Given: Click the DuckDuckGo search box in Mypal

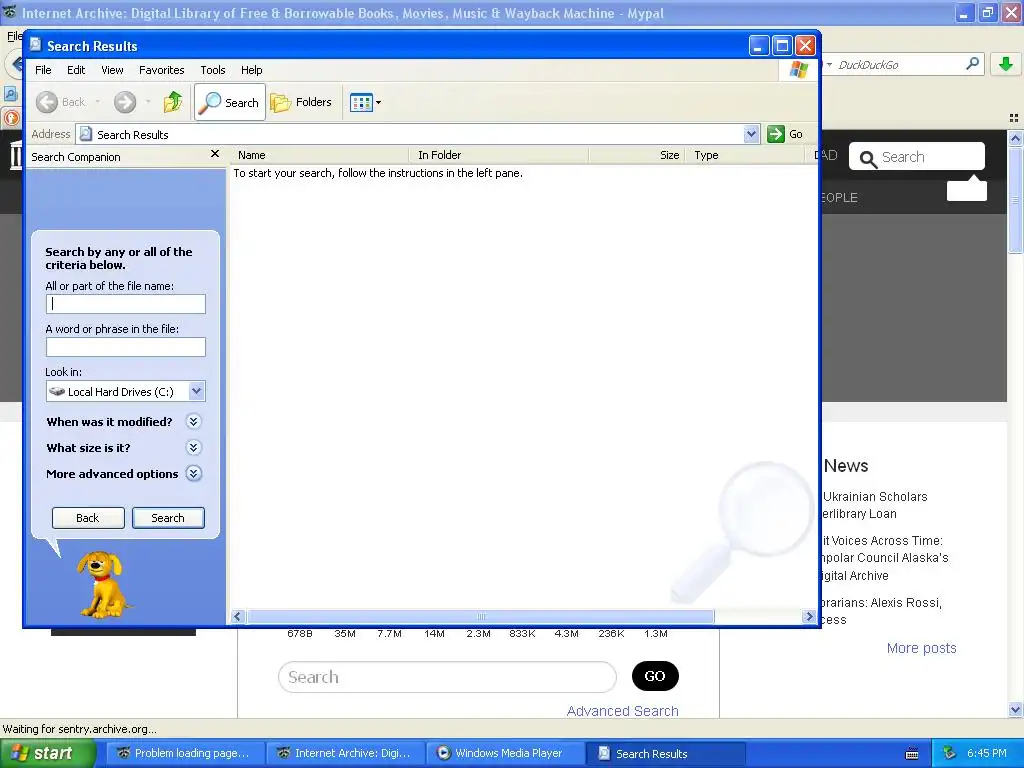Looking at the screenshot, I should pos(898,65).
